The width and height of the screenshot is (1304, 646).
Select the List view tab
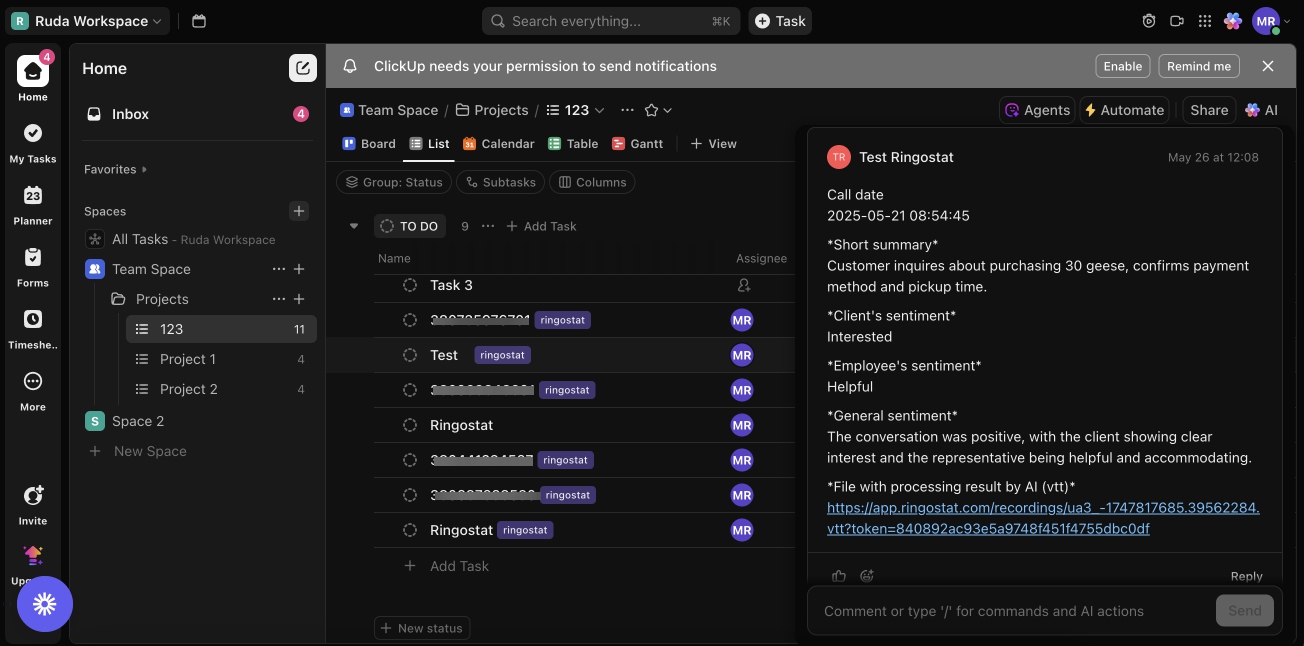coord(429,144)
